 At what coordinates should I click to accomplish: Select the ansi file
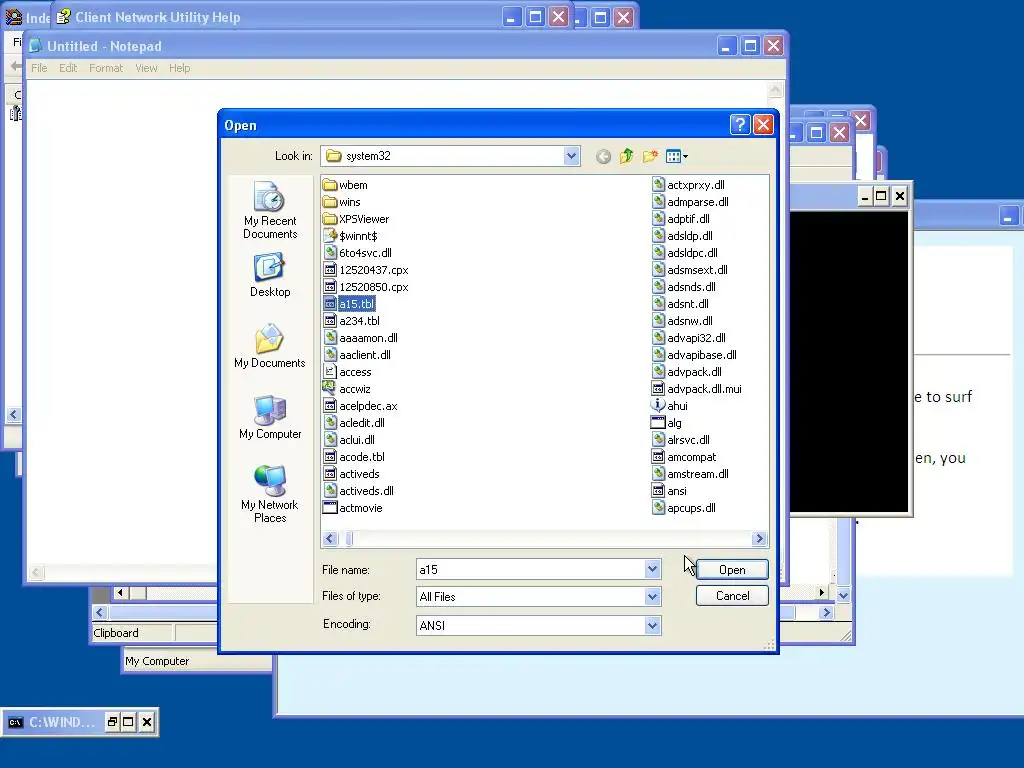(669, 490)
